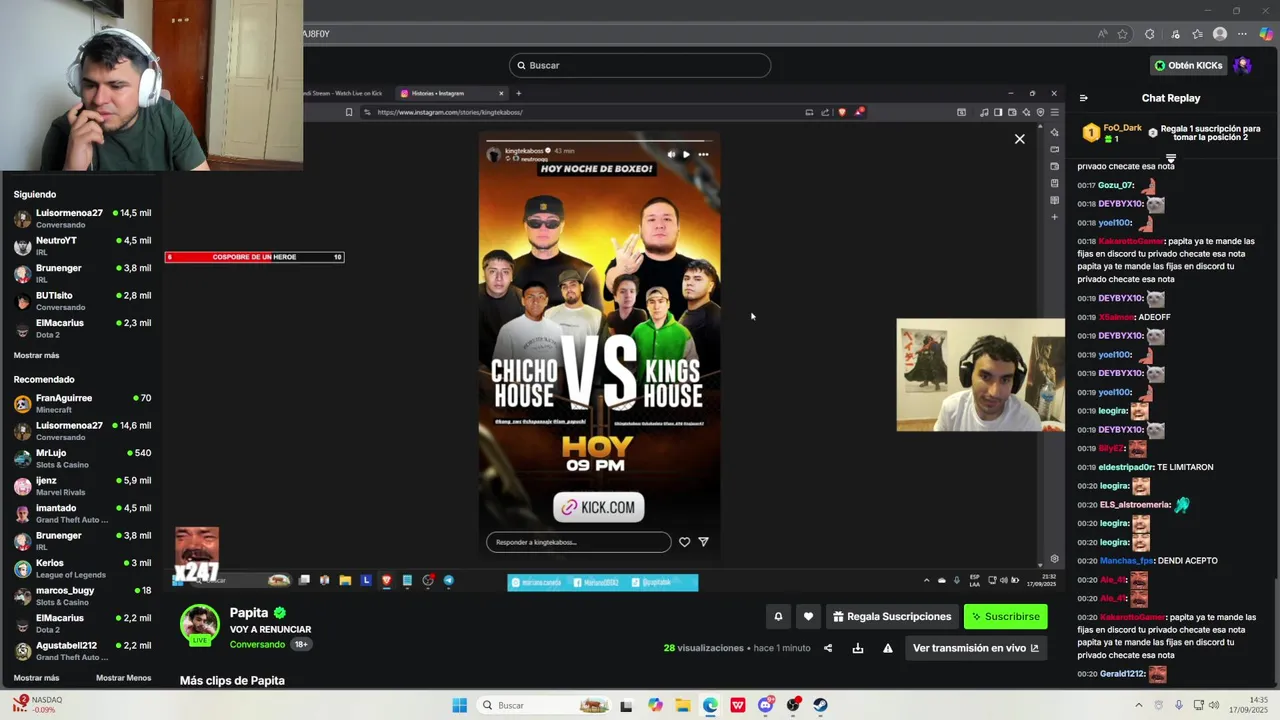Open Kerios League of Legends channel
Viewport: 1280px width, 720px height.
(x=82, y=568)
